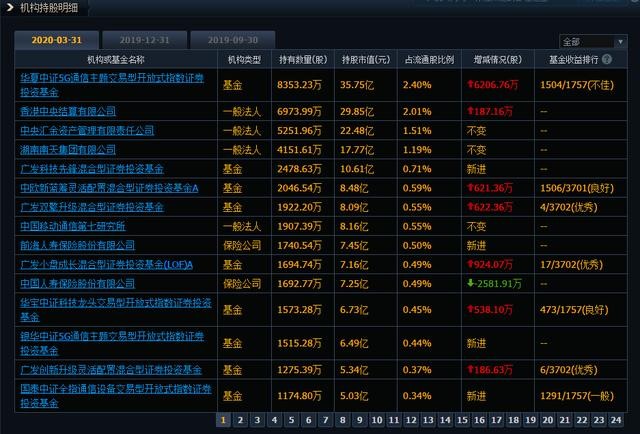Screen dimensions: 640x434
Task: Open 广发双擎升级混合型证券投资基金 link
Action: tap(92, 207)
